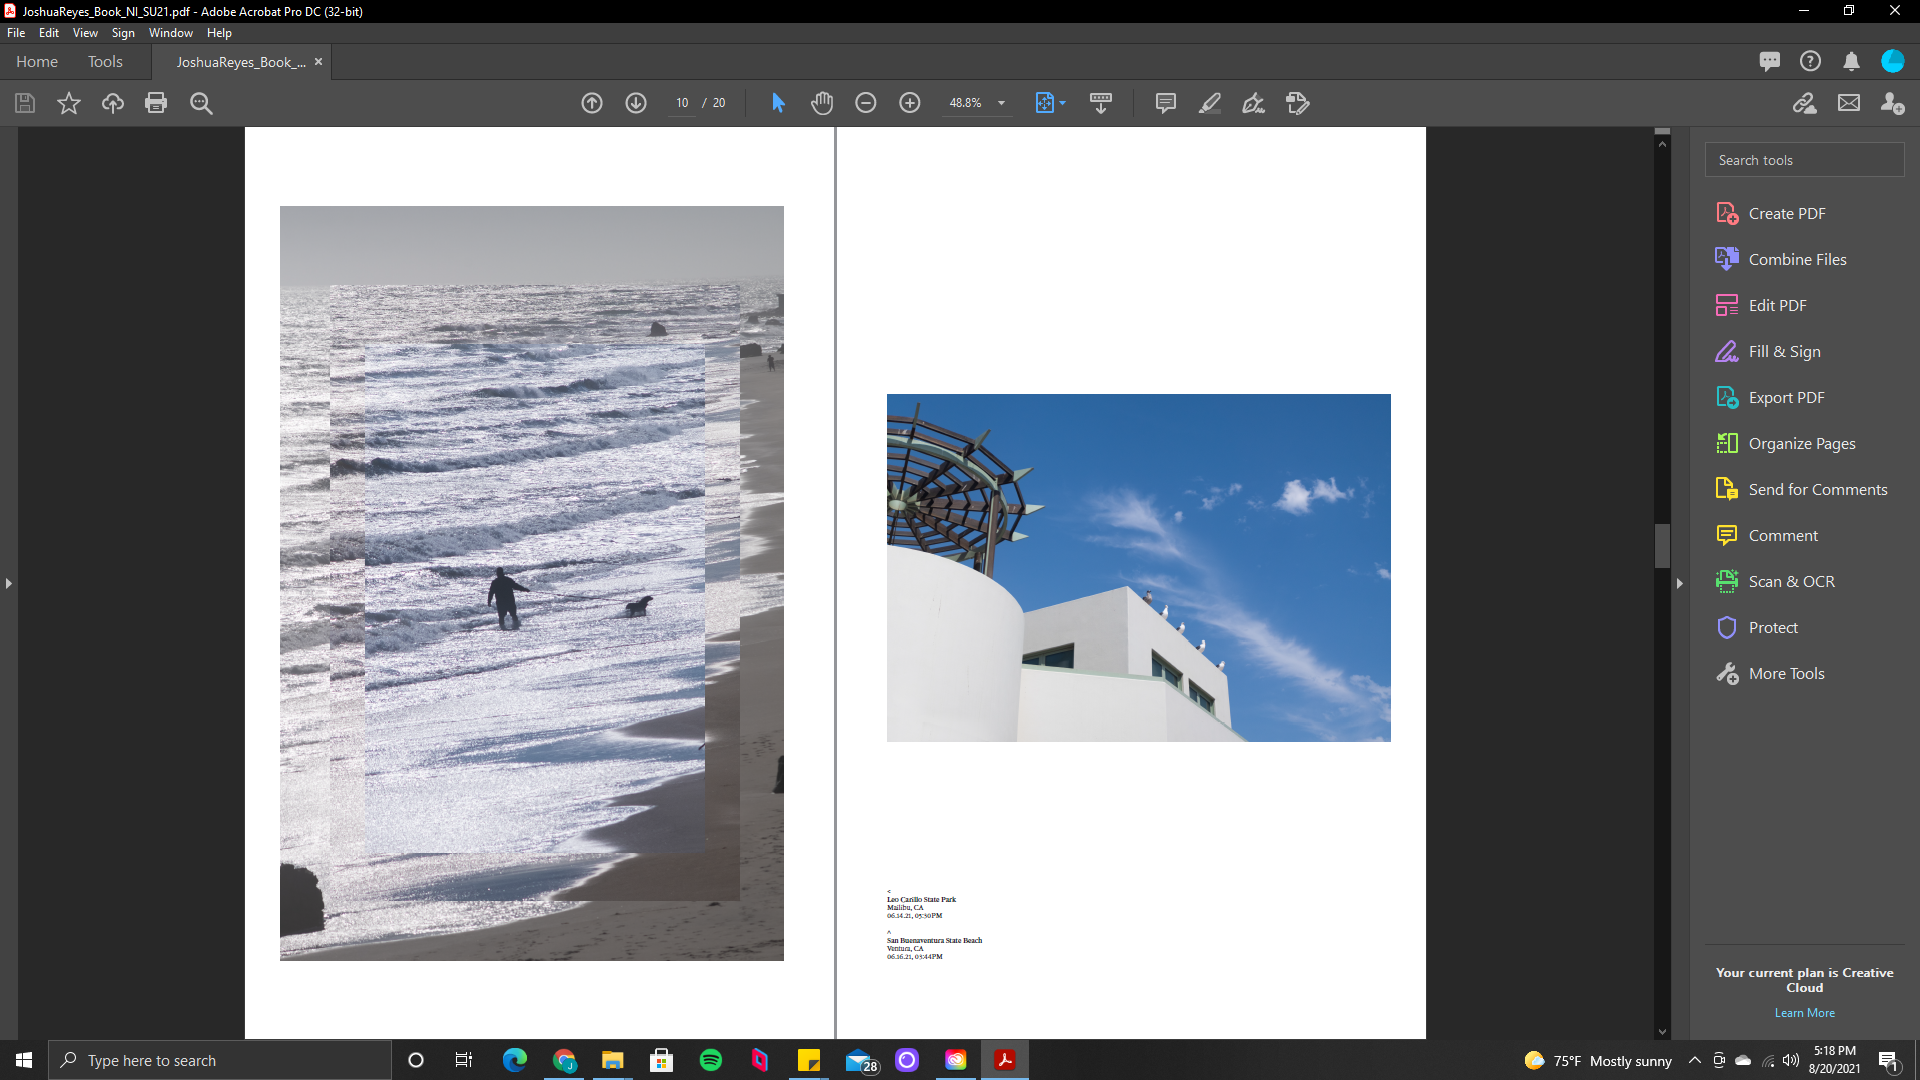Expand the Fit page options dropdown
The height and width of the screenshot is (1080, 1920).
coord(1062,103)
